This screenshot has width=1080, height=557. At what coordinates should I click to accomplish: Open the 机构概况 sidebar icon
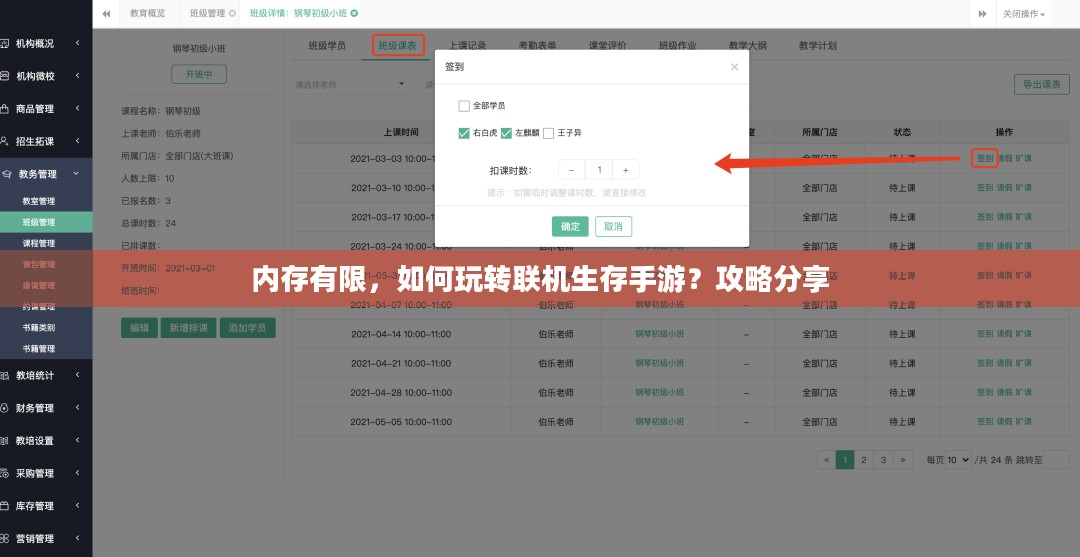click(4, 43)
